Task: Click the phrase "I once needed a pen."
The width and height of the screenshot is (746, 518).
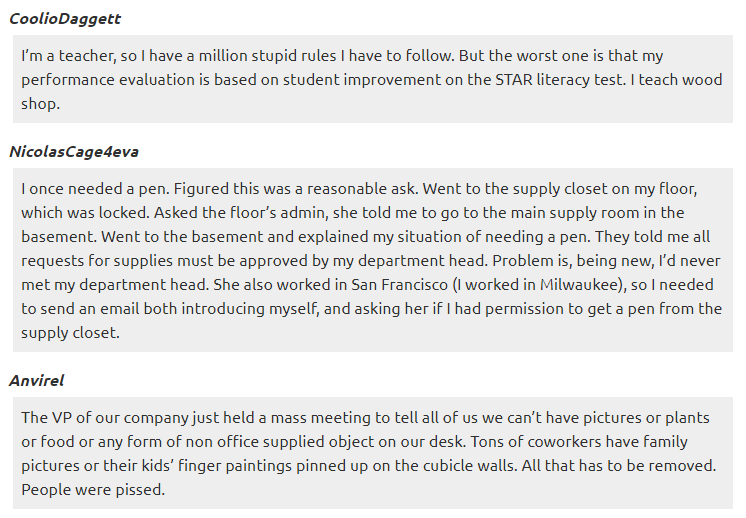Action: click(95, 189)
